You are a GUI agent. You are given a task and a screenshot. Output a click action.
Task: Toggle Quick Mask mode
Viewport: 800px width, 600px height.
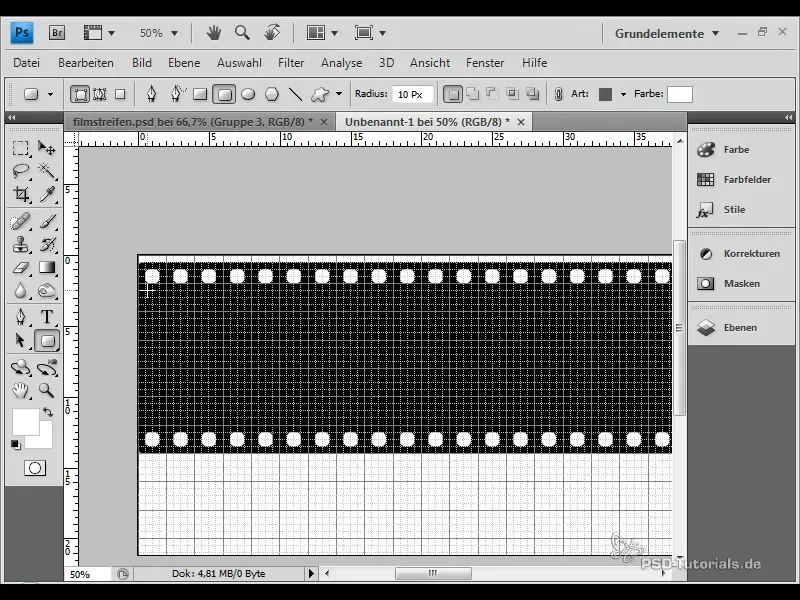pos(35,468)
